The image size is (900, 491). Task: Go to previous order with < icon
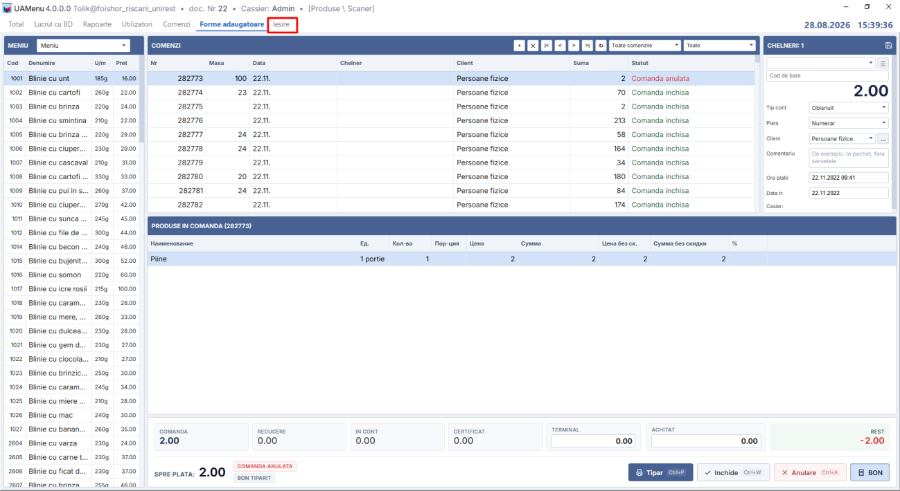click(560, 45)
